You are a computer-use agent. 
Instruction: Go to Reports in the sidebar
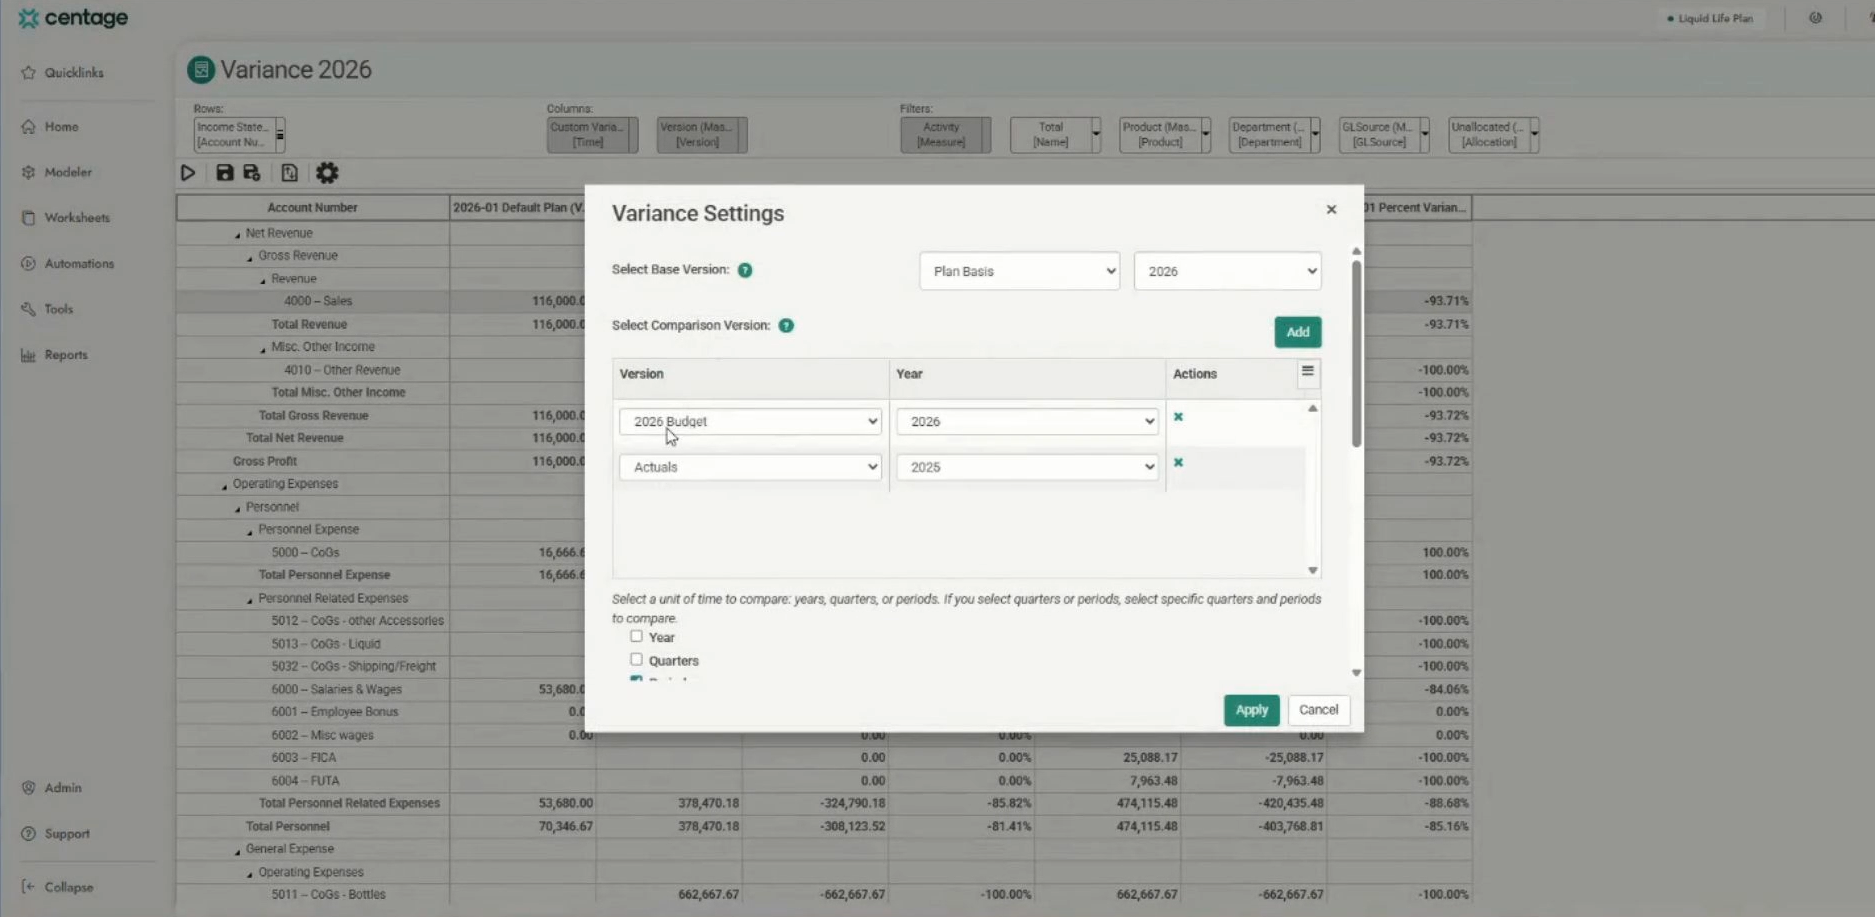(x=65, y=355)
